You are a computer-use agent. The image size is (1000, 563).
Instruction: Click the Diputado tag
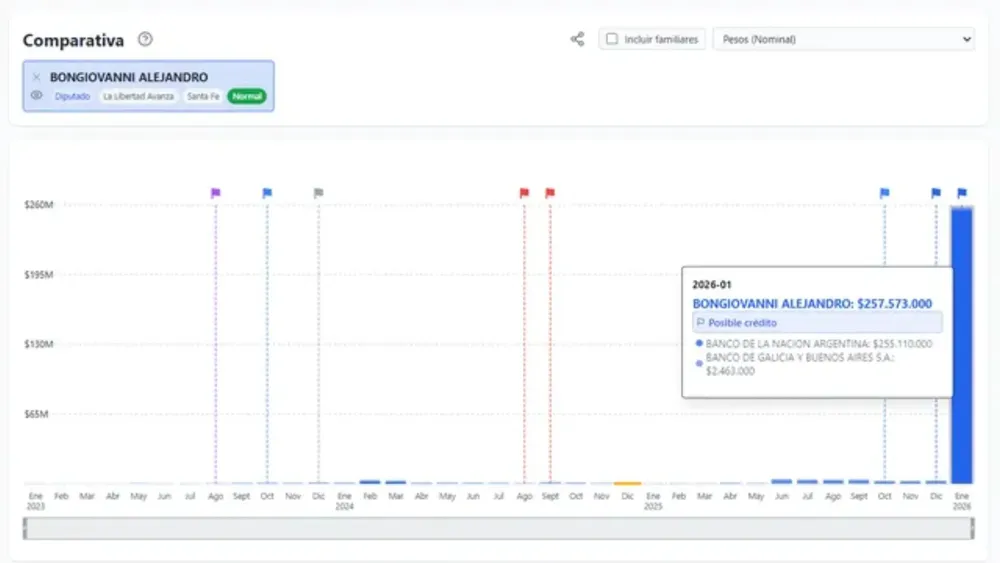(73, 97)
